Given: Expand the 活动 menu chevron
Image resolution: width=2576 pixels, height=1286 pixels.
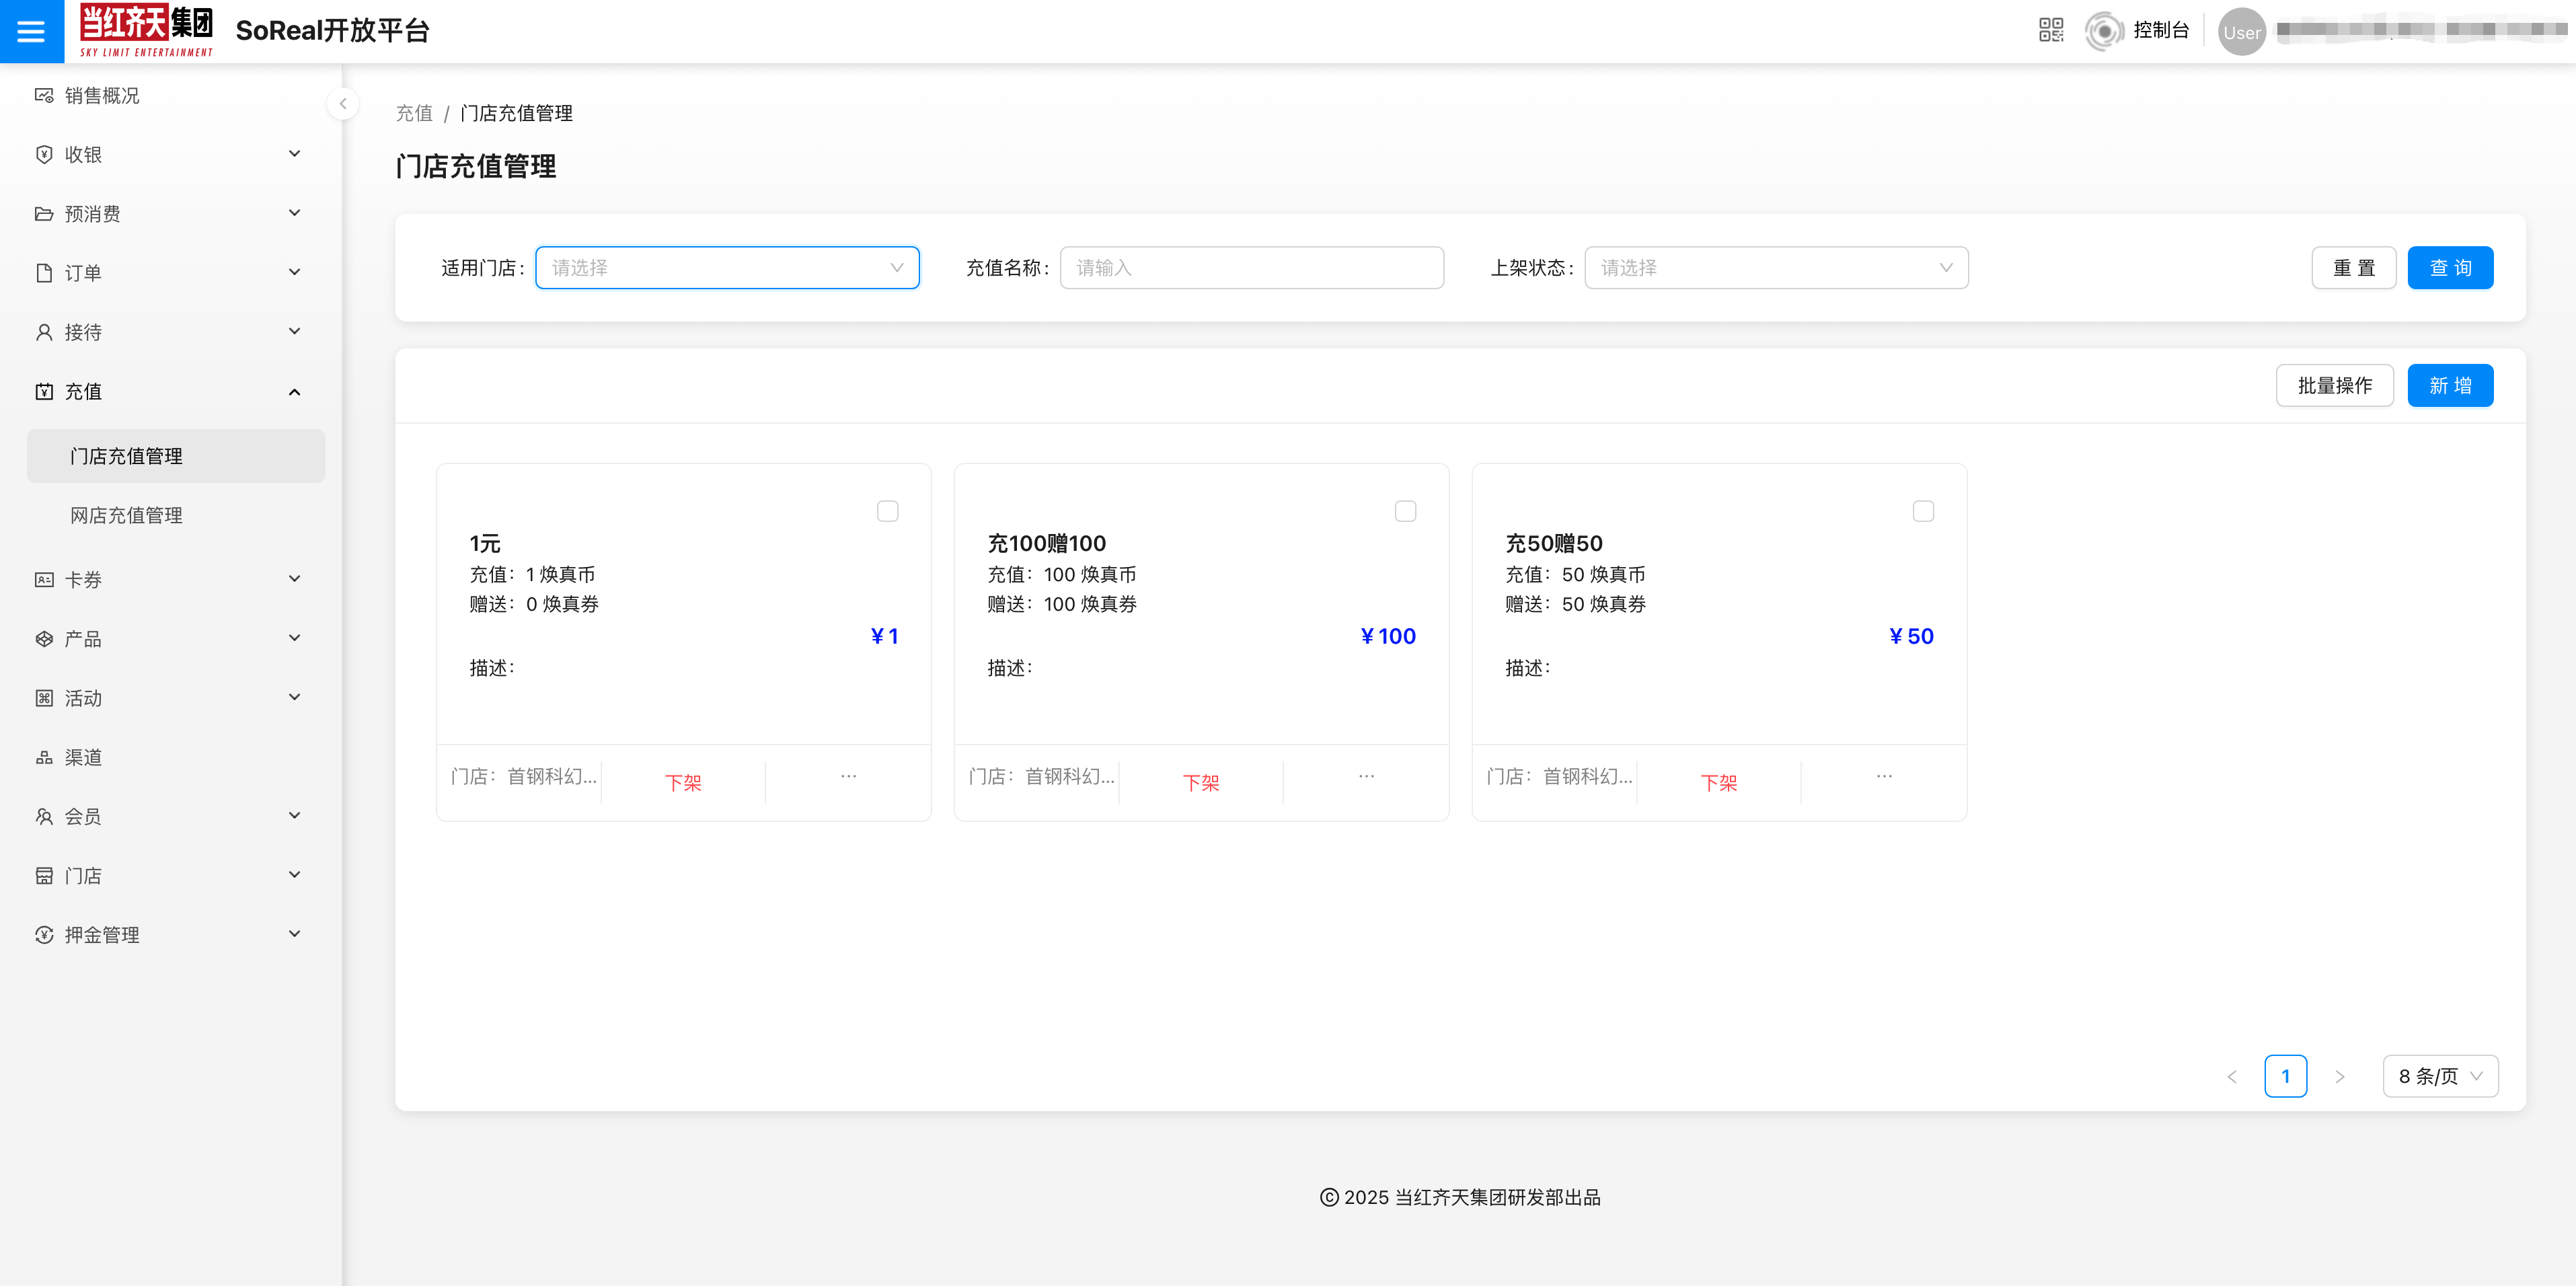Looking at the screenshot, I should (x=295, y=697).
